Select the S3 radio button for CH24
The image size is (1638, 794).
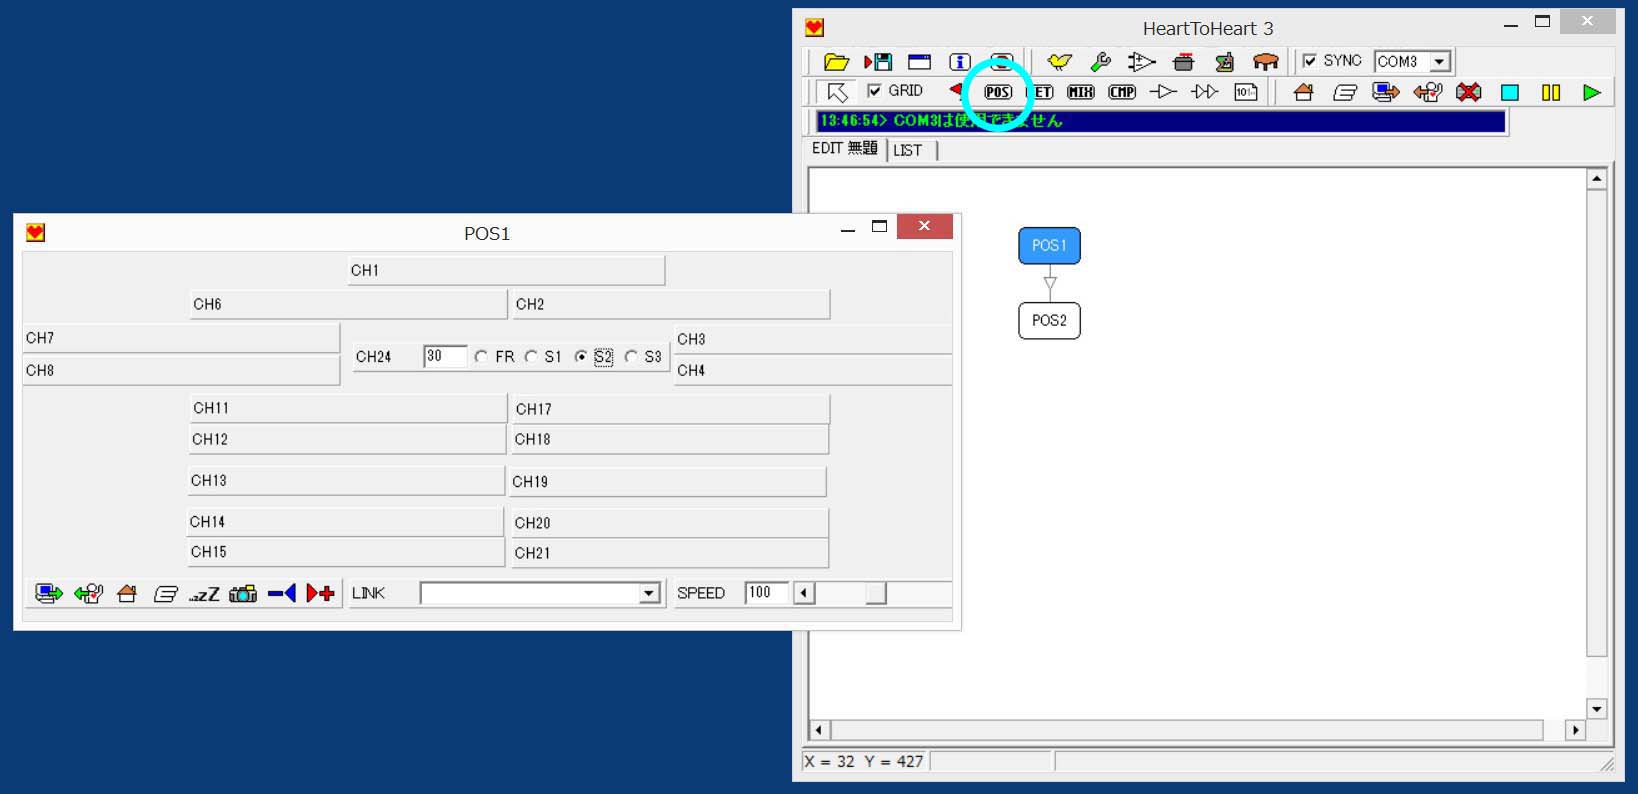(x=631, y=357)
